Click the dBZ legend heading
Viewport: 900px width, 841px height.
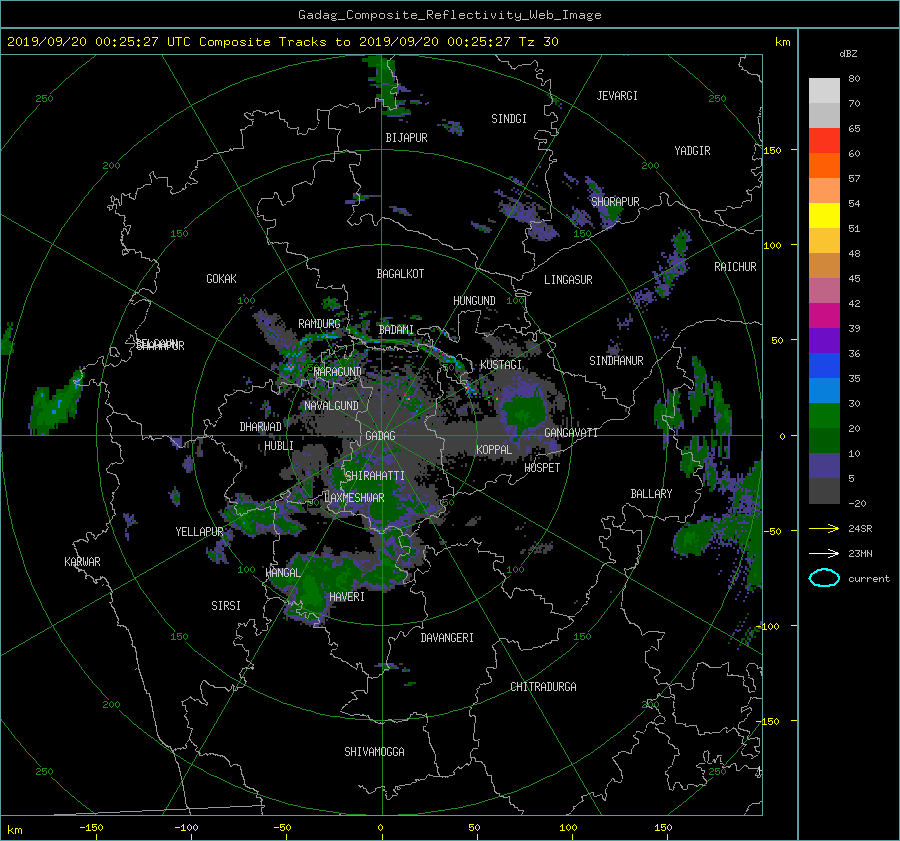[x=848, y=54]
